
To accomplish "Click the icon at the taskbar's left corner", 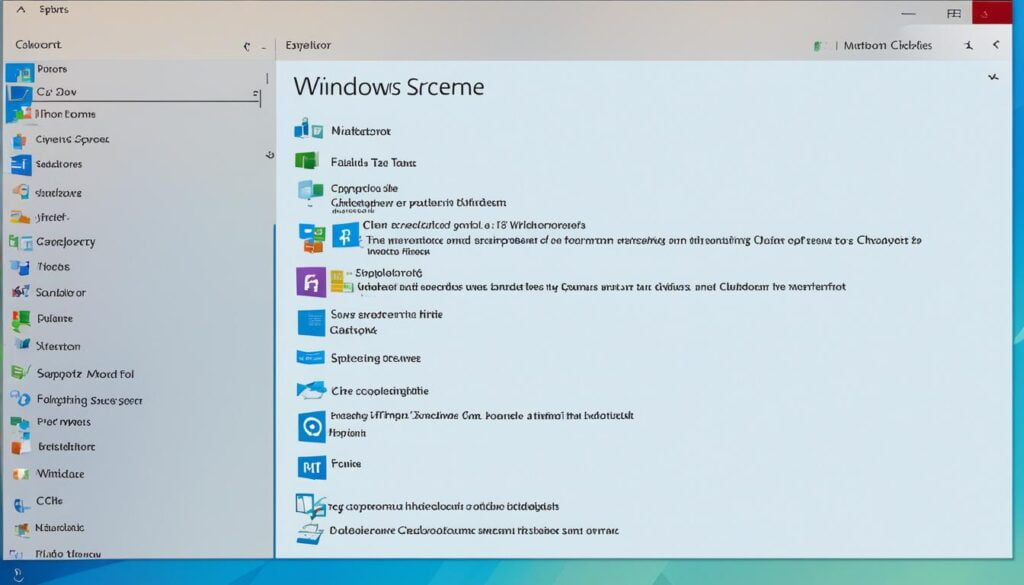I will tap(18, 575).
